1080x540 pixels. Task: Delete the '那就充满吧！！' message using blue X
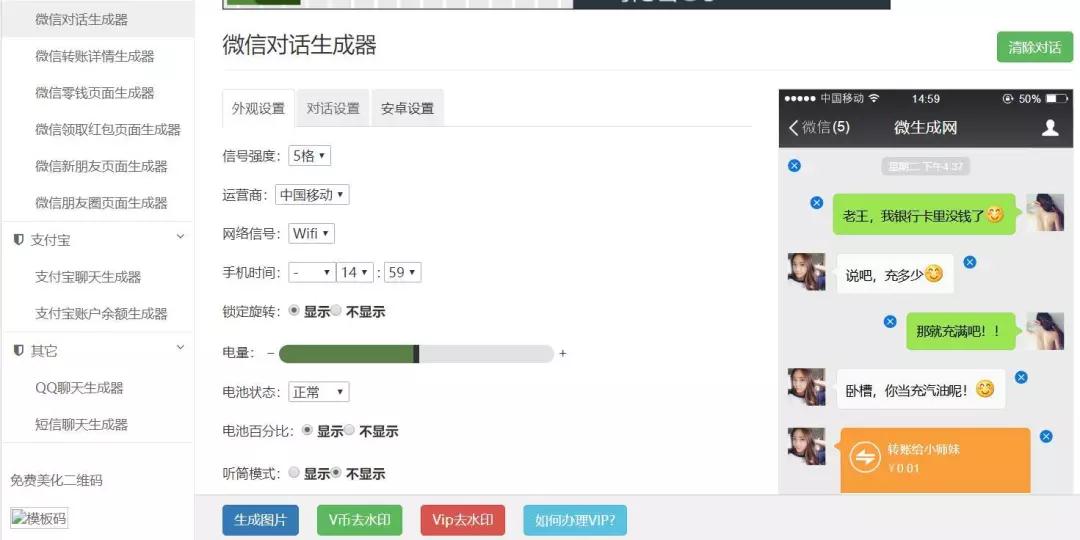(x=890, y=321)
